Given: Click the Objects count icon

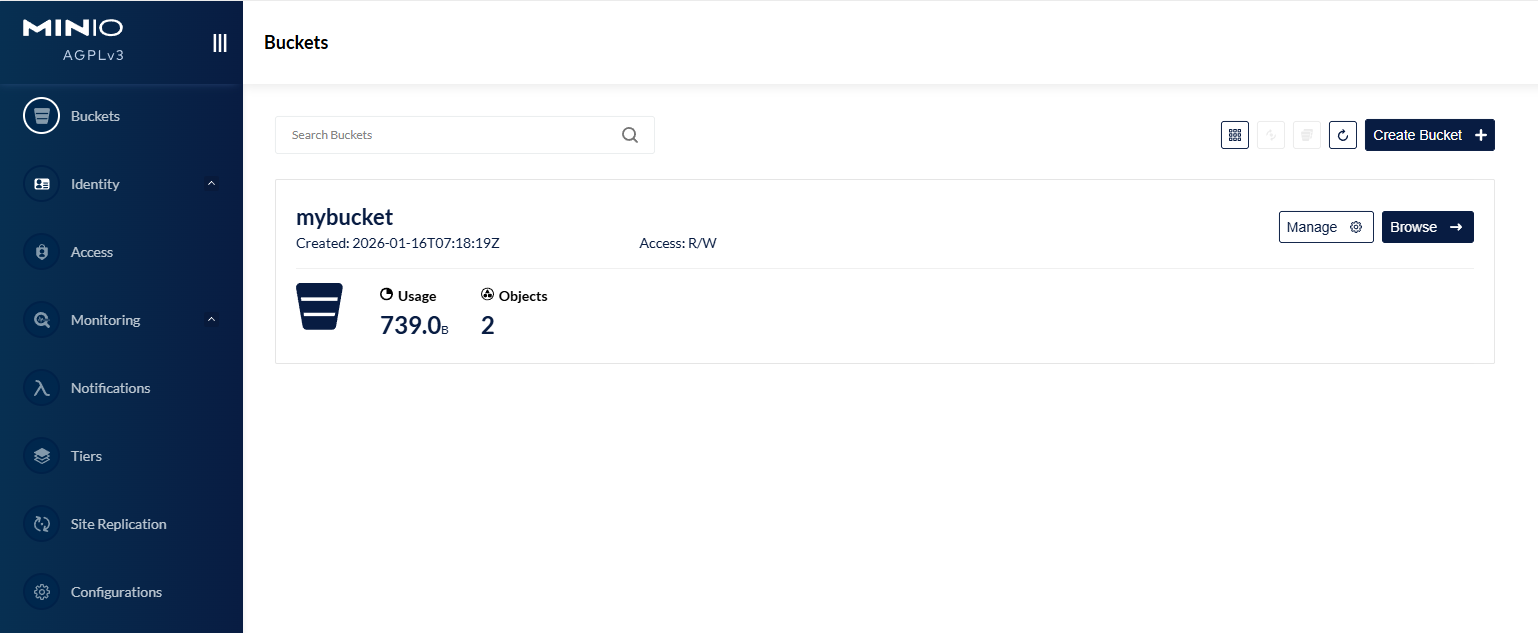Looking at the screenshot, I should (x=488, y=295).
